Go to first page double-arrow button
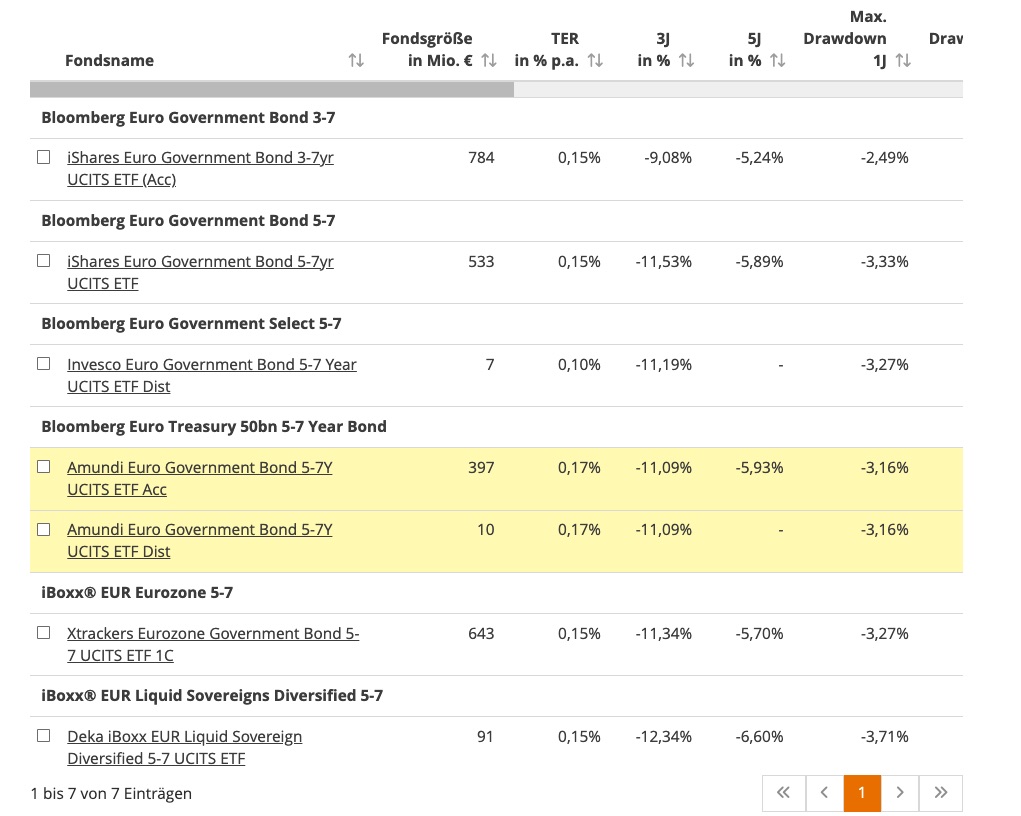Image resolution: width=1021 pixels, height=816 pixels. click(783, 793)
